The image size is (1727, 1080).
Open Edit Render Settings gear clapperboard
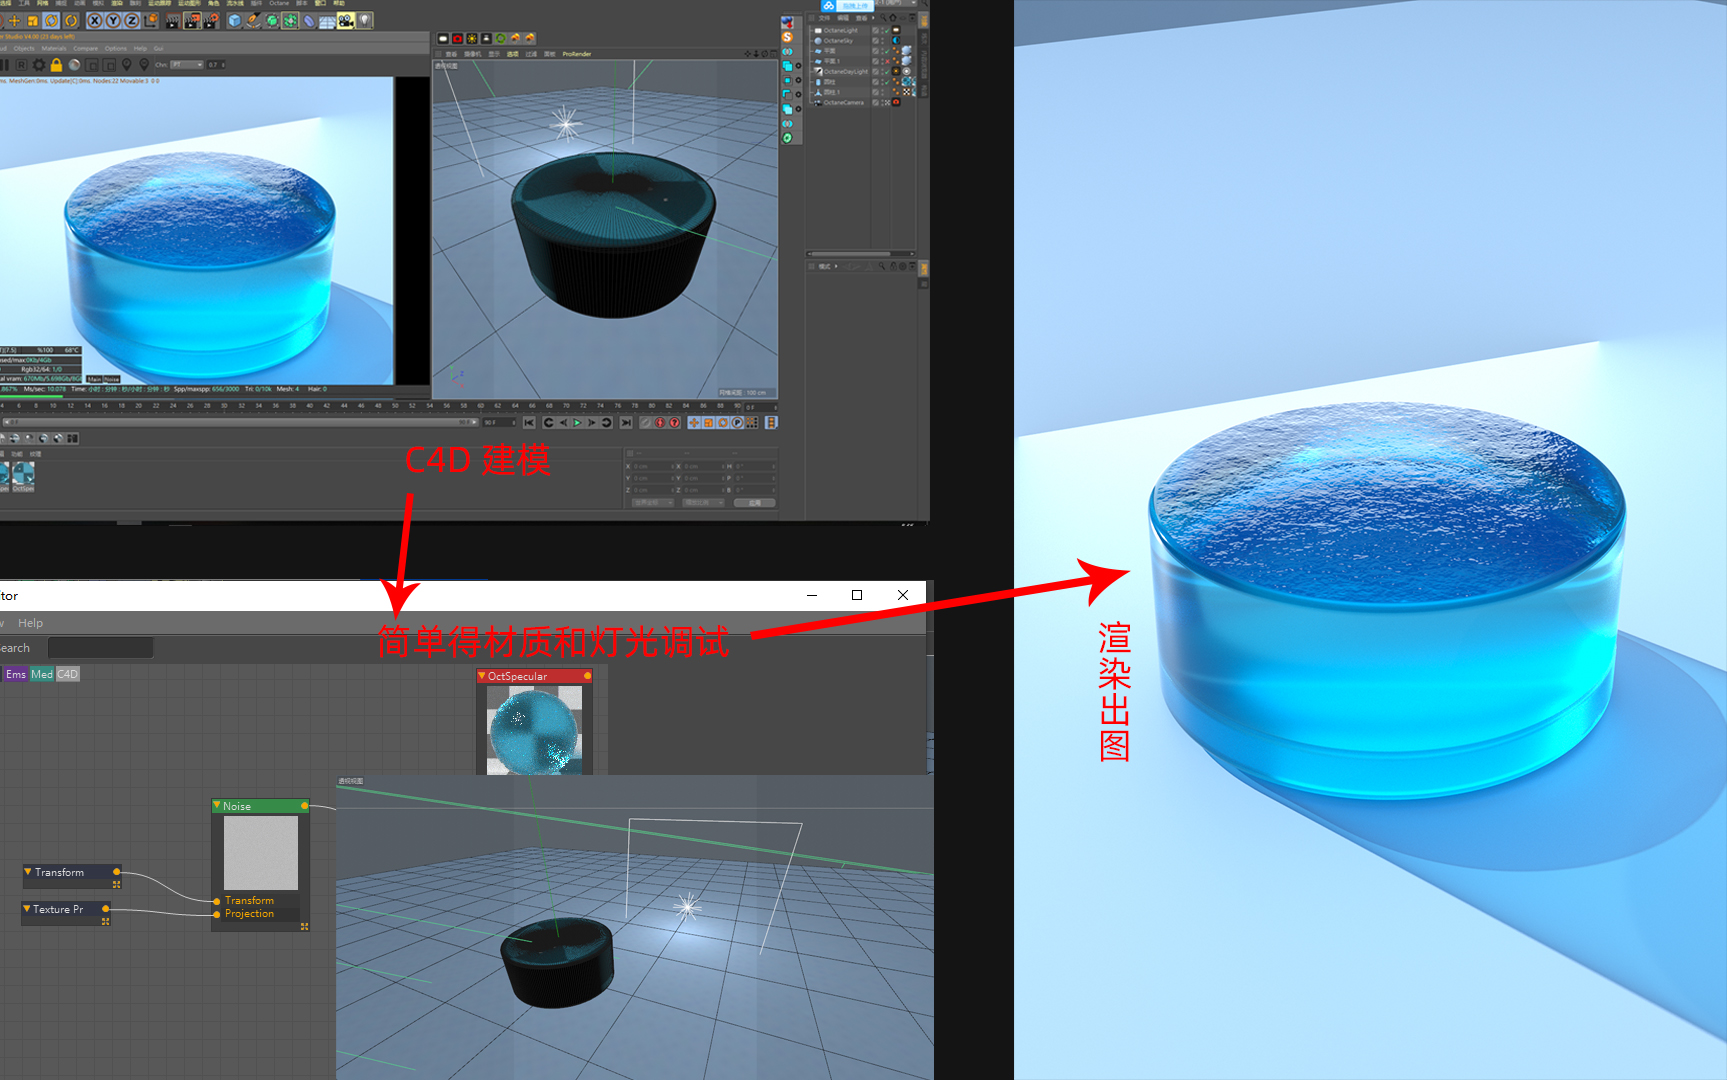(211, 20)
